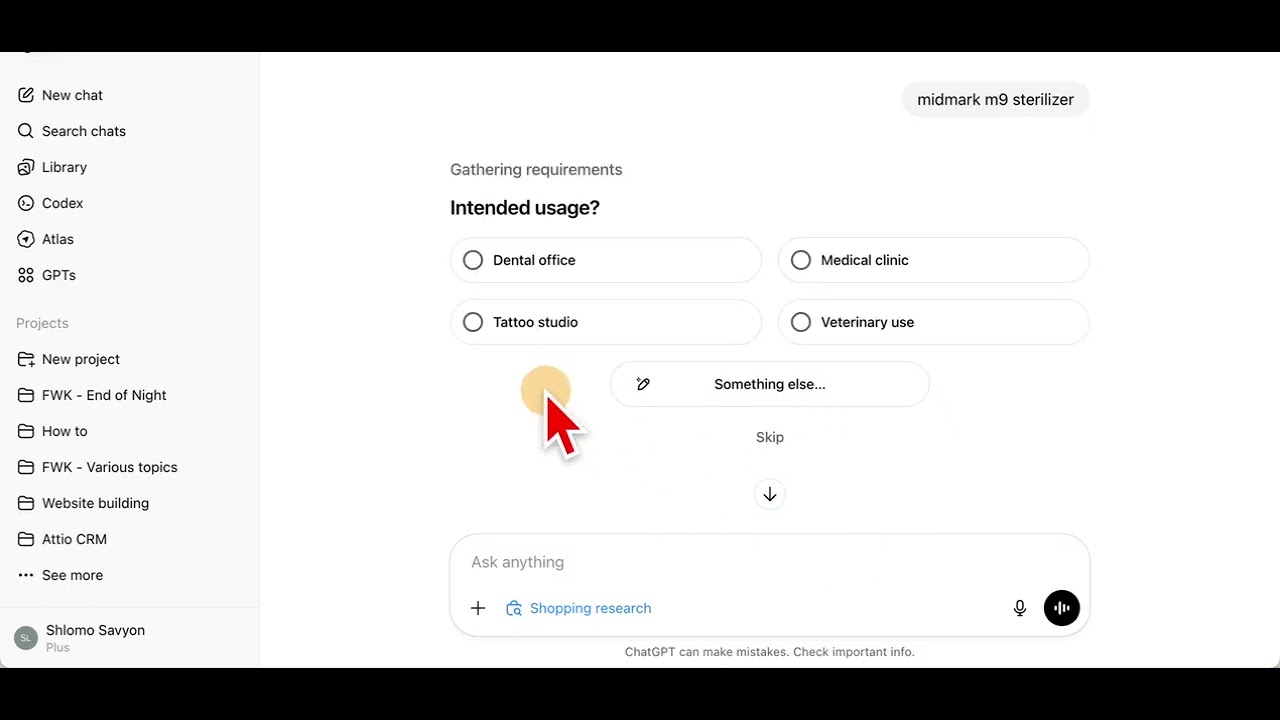Click the plus attach icon in composer

tap(478, 608)
